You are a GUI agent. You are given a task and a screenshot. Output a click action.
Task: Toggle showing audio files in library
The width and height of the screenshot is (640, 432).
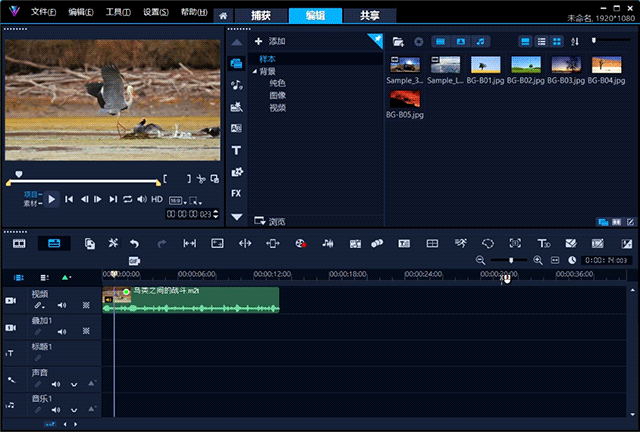click(480, 42)
